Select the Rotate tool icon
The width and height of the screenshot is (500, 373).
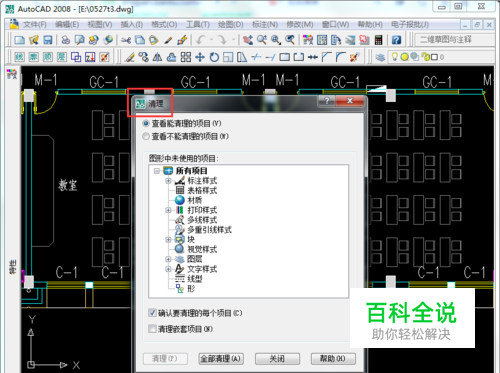[x=214, y=57]
